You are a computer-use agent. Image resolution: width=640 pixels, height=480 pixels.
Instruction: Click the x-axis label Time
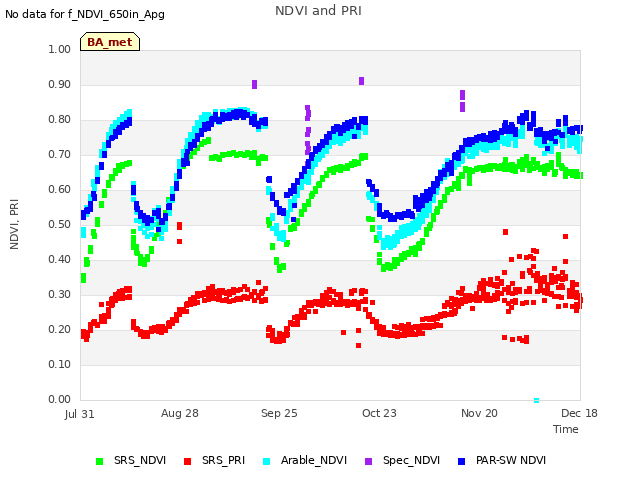click(x=566, y=429)
